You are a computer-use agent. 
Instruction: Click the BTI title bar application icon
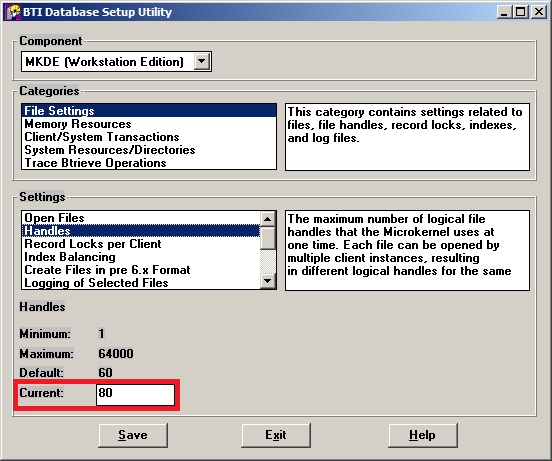pyautogui.click(x=13, y=12)
